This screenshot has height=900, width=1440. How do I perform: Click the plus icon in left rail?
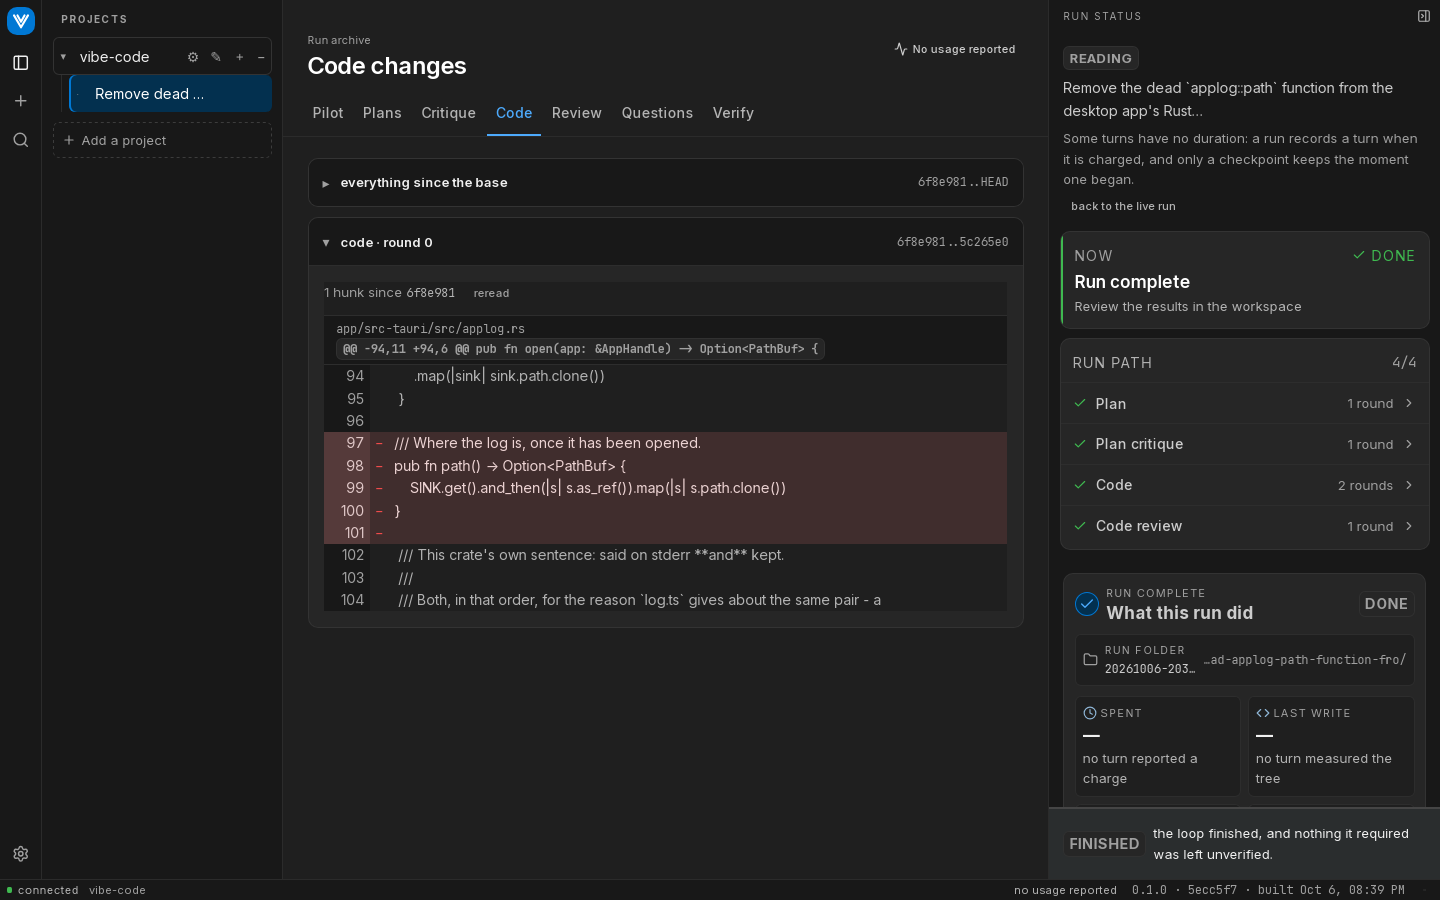(x=20, y=101)
